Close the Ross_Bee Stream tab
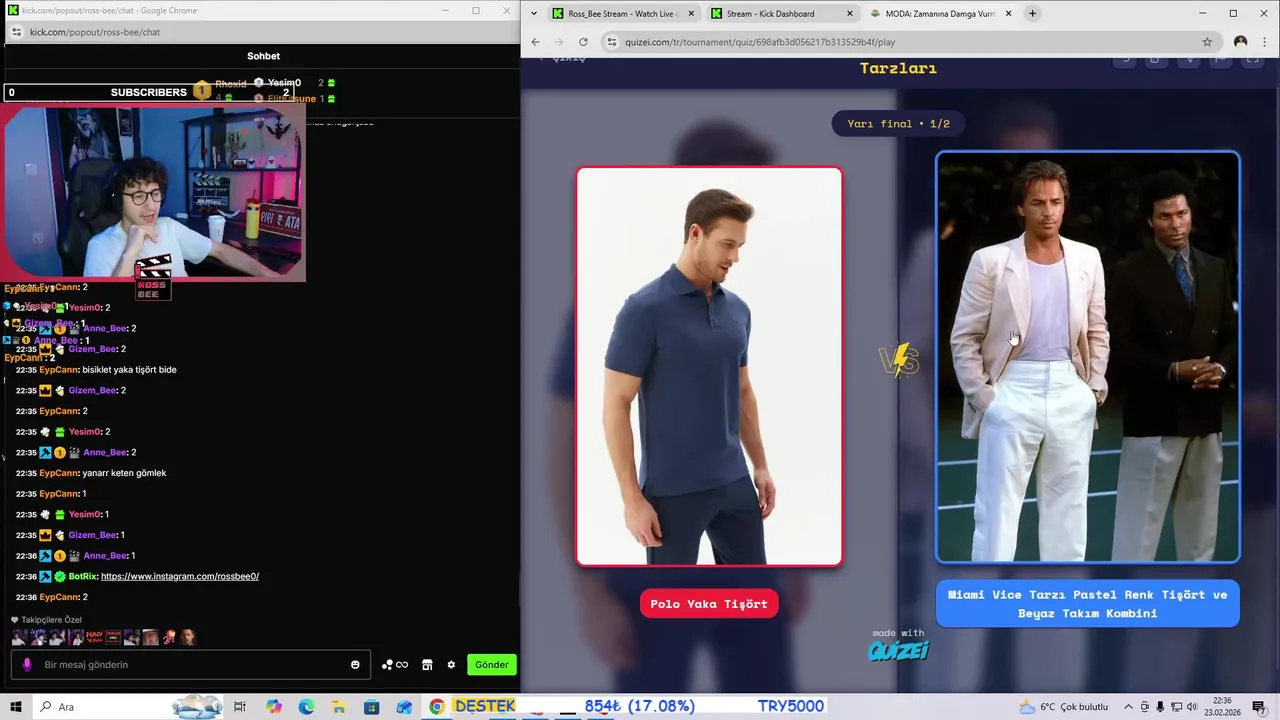The height and width of the screenshot is (720, 1280). pyautogui.click(x=691, y=14)
